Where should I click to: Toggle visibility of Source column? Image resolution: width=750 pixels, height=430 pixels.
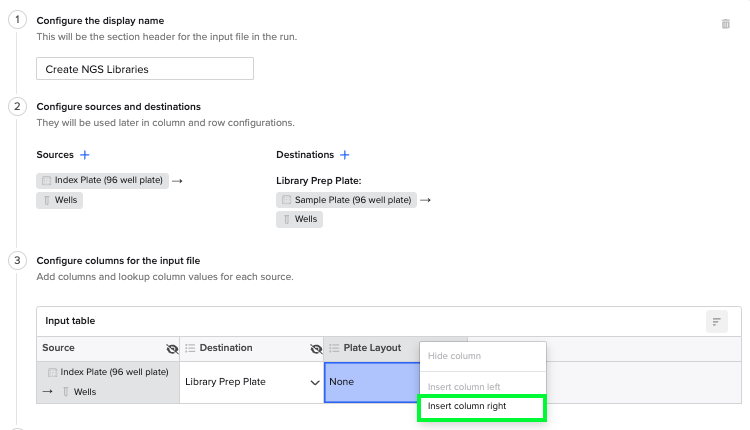coord(172,349)
